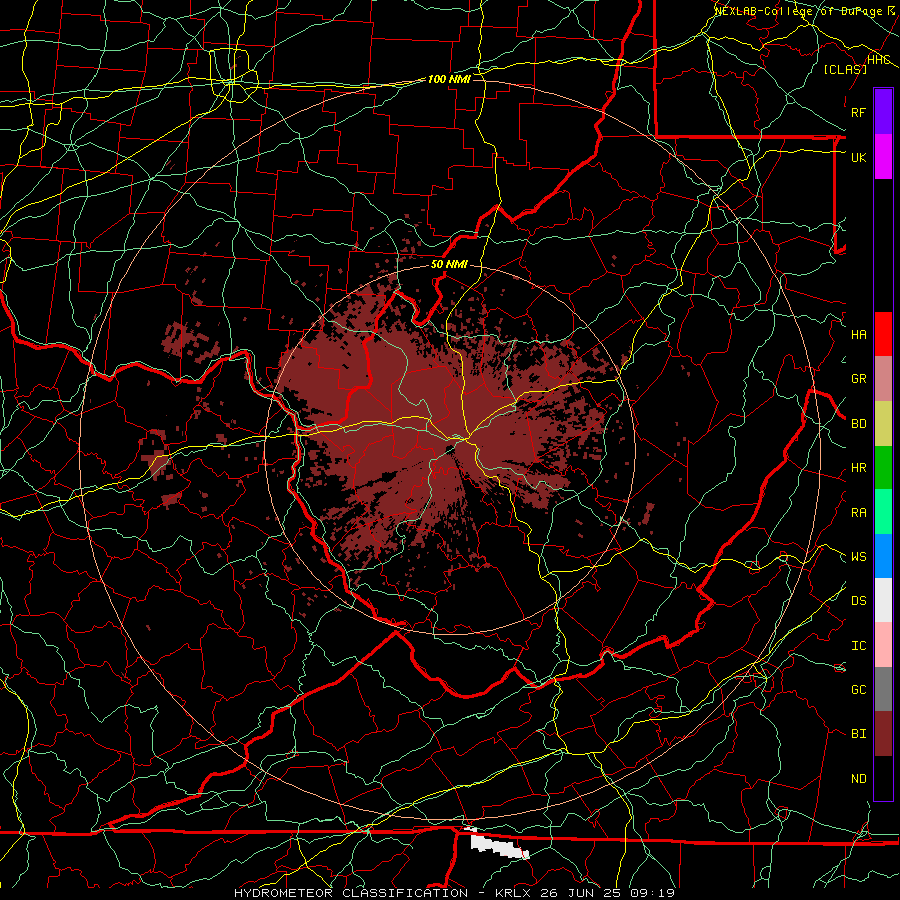The height and width of the screenshot is (900, 900).
Task: Click the "RA" legend label
Action: click(858, 513)
